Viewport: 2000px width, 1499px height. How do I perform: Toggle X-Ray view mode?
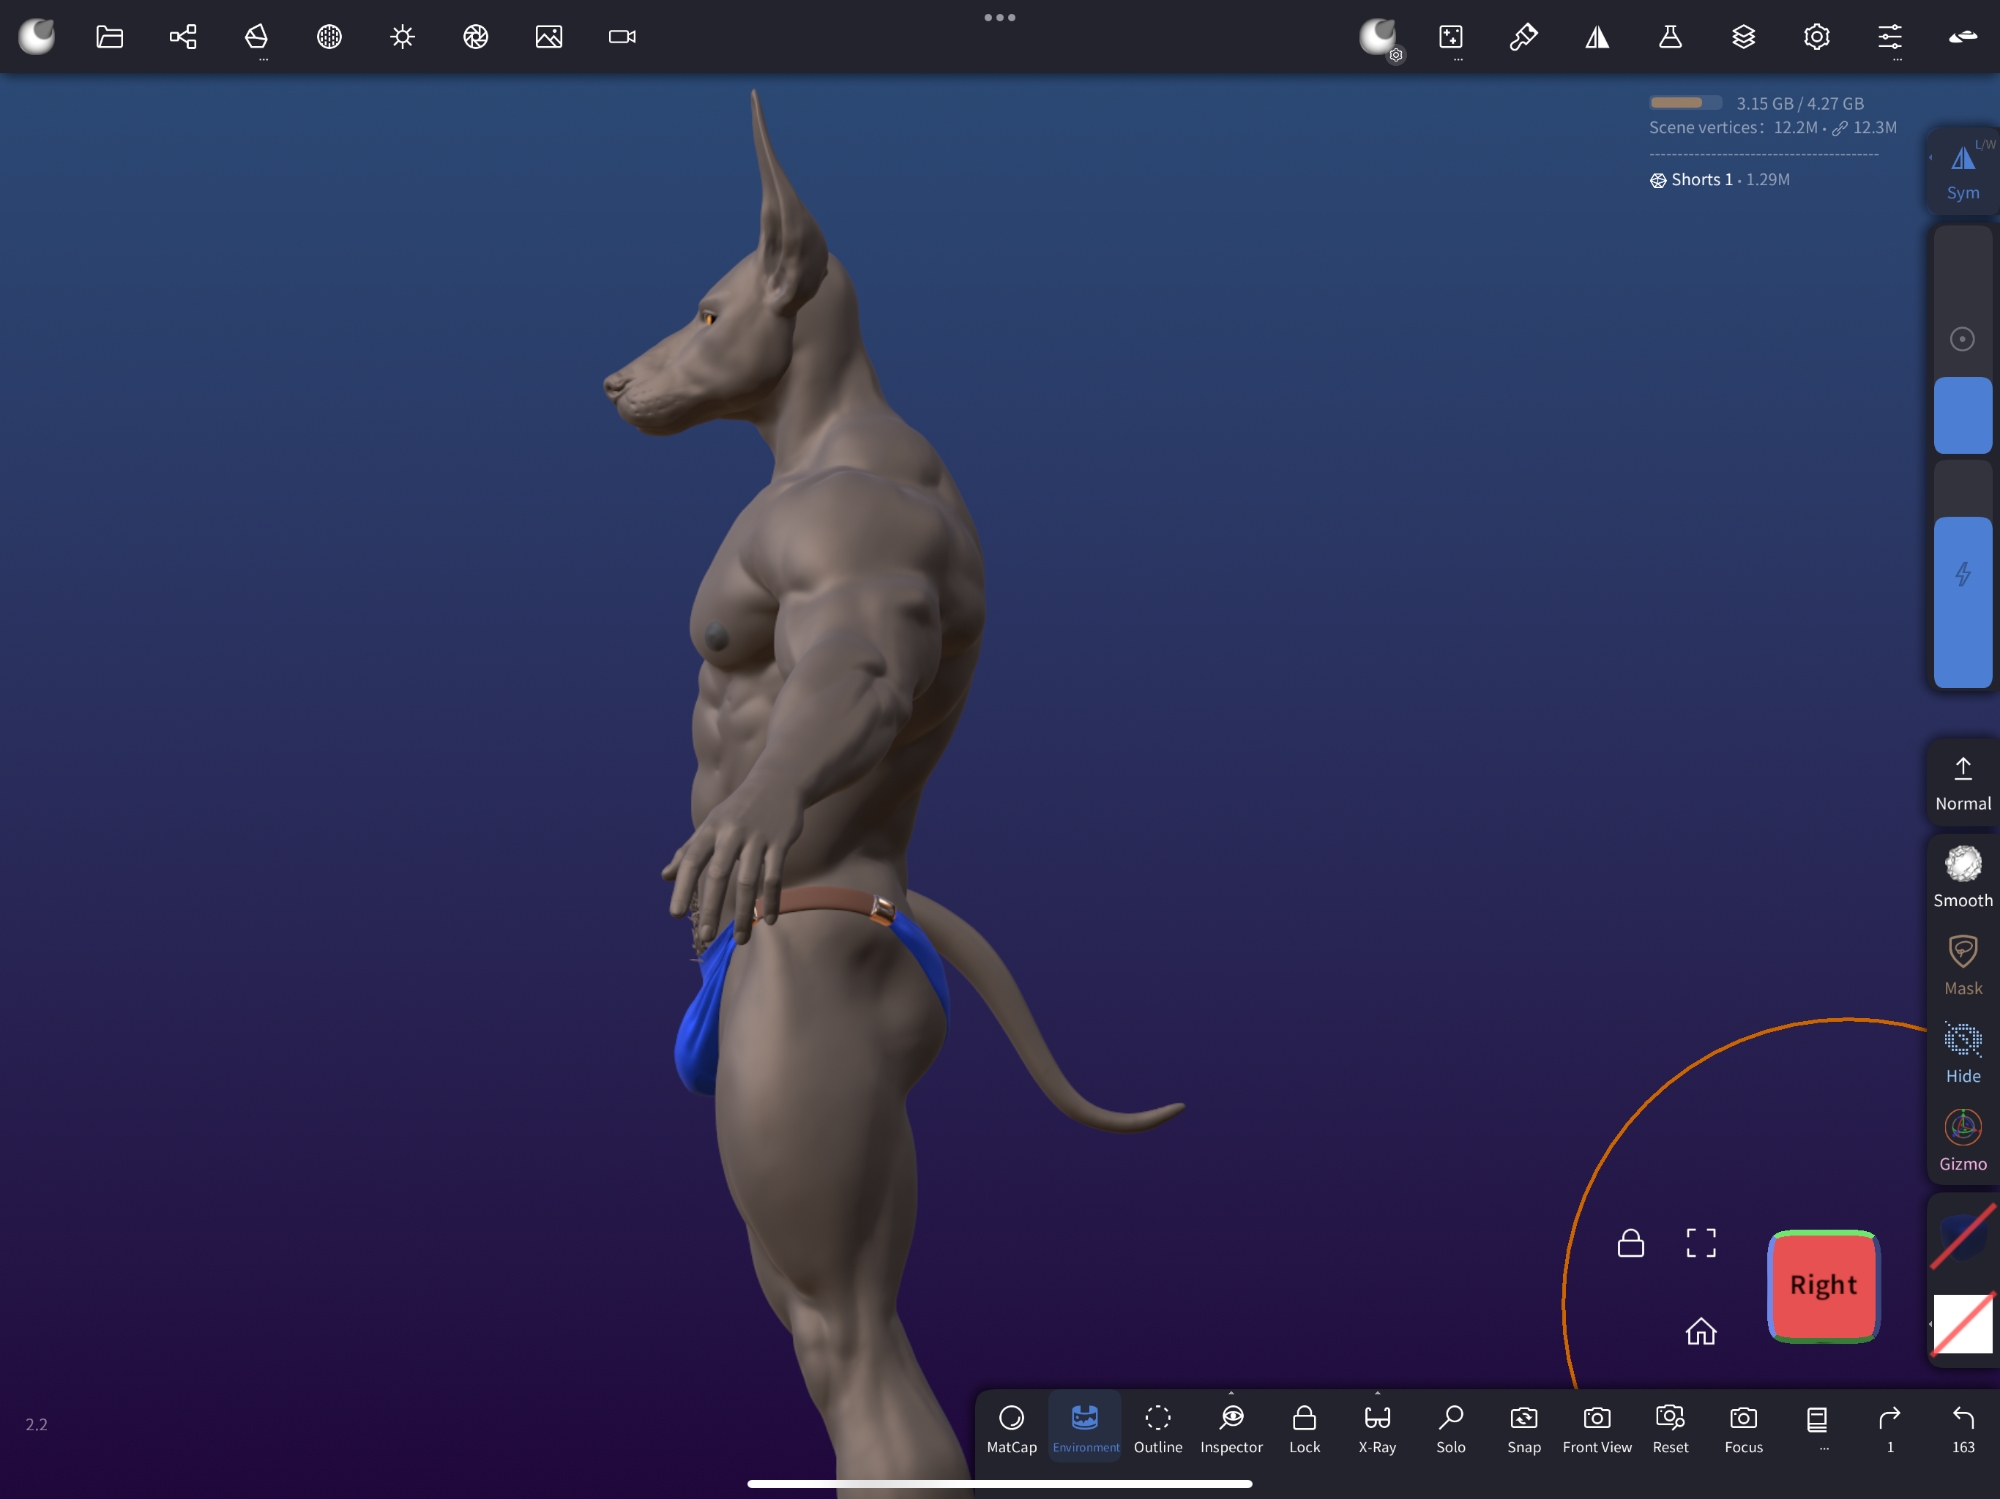click(1377, 1427)
